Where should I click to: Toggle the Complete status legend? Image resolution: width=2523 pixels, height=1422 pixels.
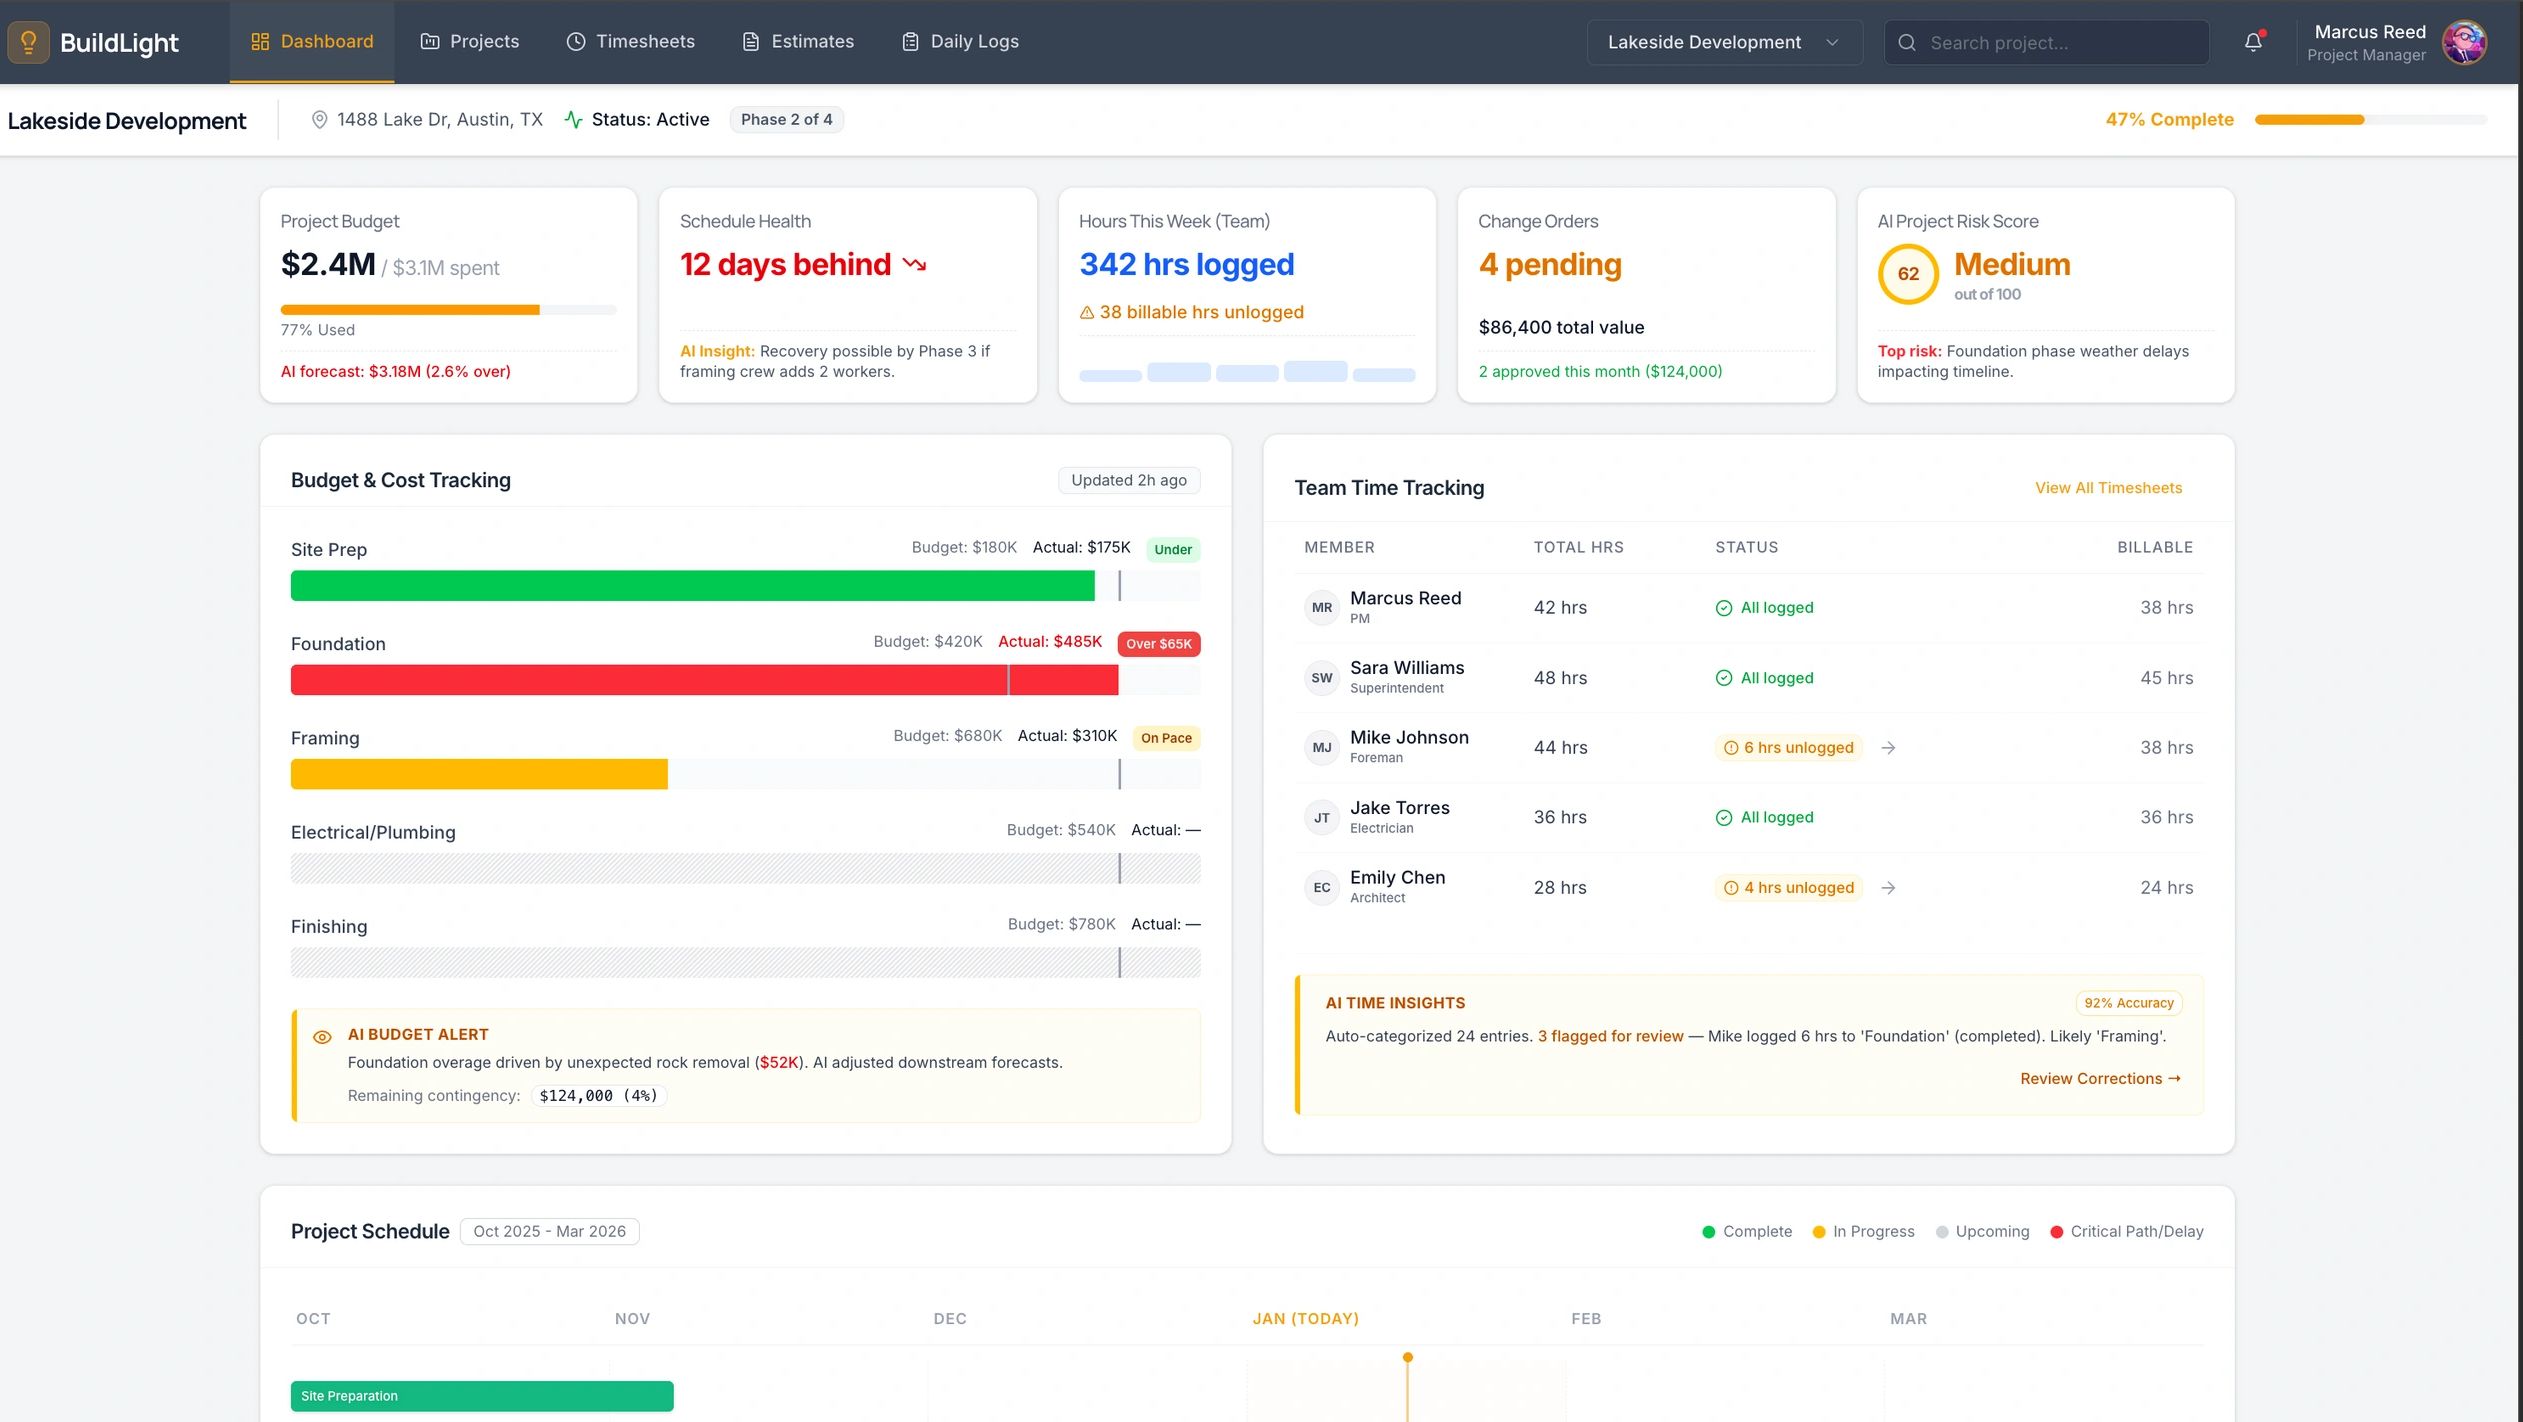tap(1747, 1231)
